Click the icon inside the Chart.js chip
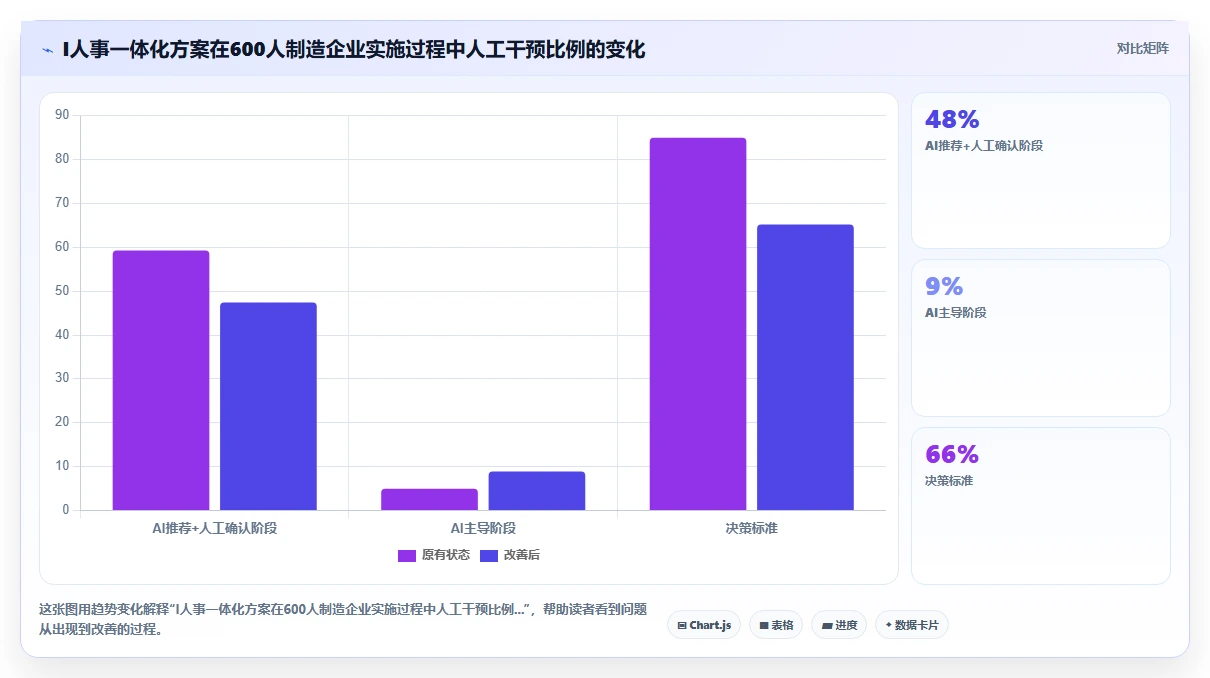The height and width of the screenshot is (678, 1210). [682, 626]
